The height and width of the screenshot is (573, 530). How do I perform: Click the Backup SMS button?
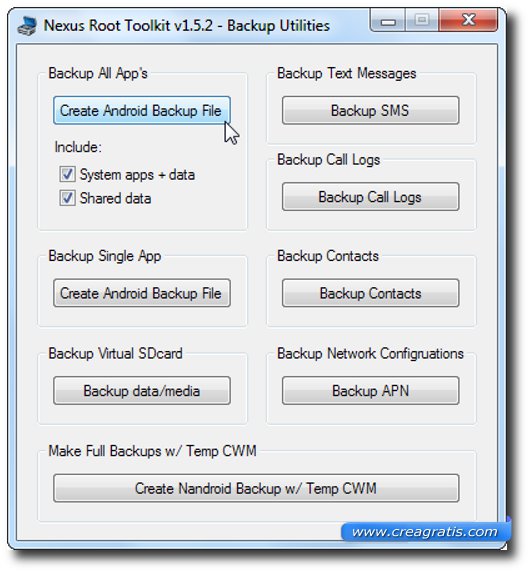tap(370, 110)
